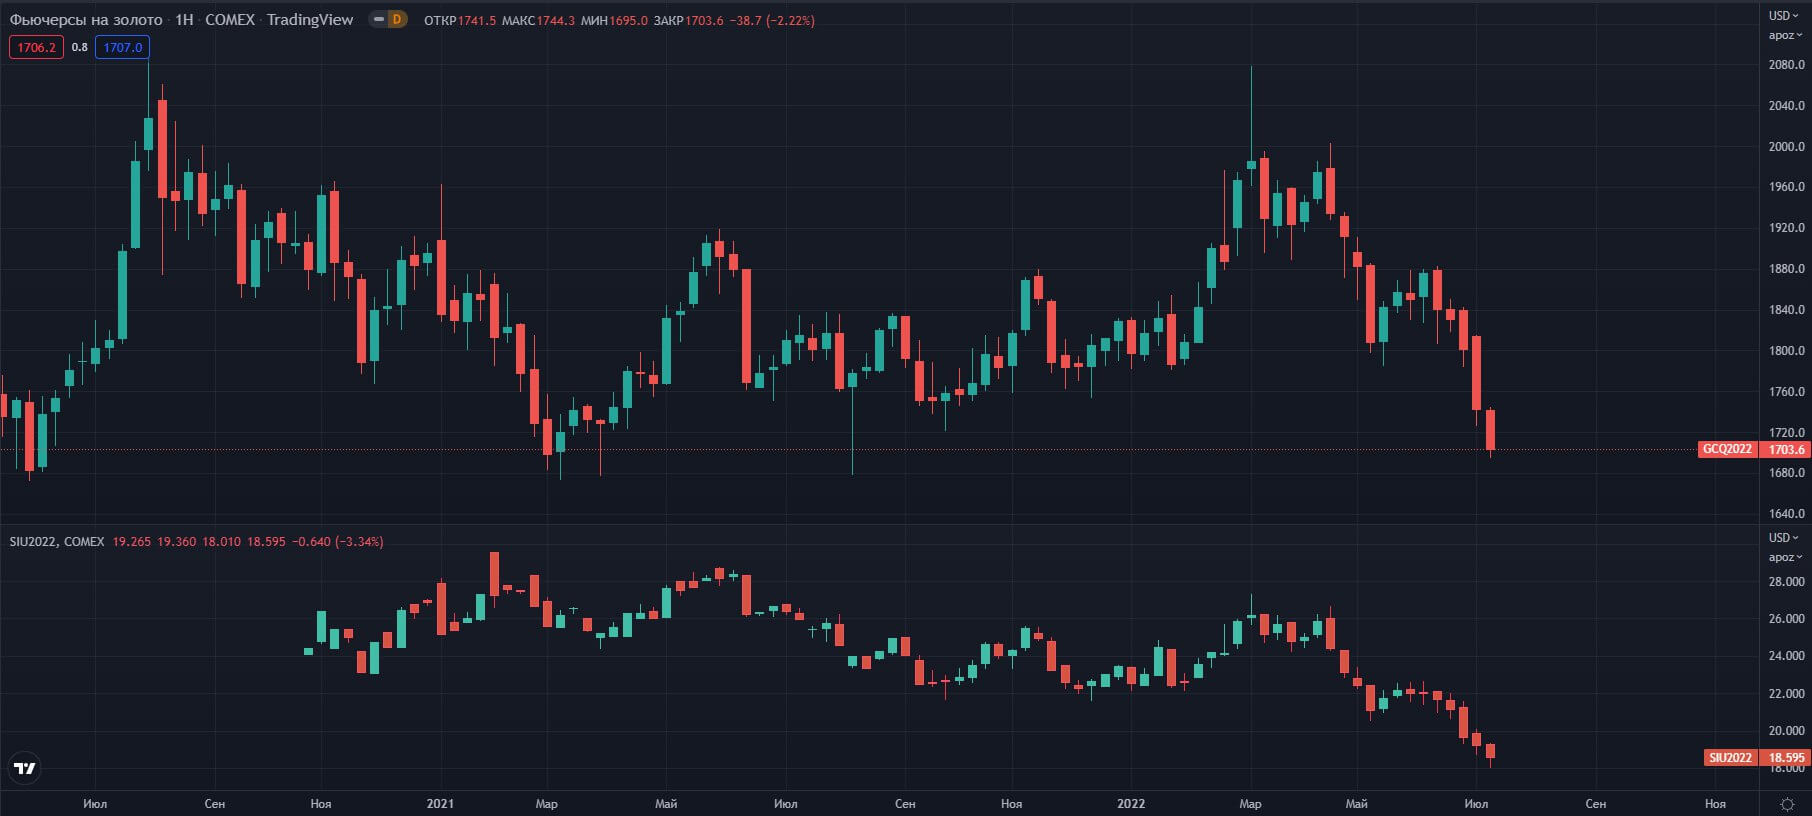This screenshot has width=1812, height=816.
Task: Click the 2080.0 price scale label
Action: click(1786, 65)
